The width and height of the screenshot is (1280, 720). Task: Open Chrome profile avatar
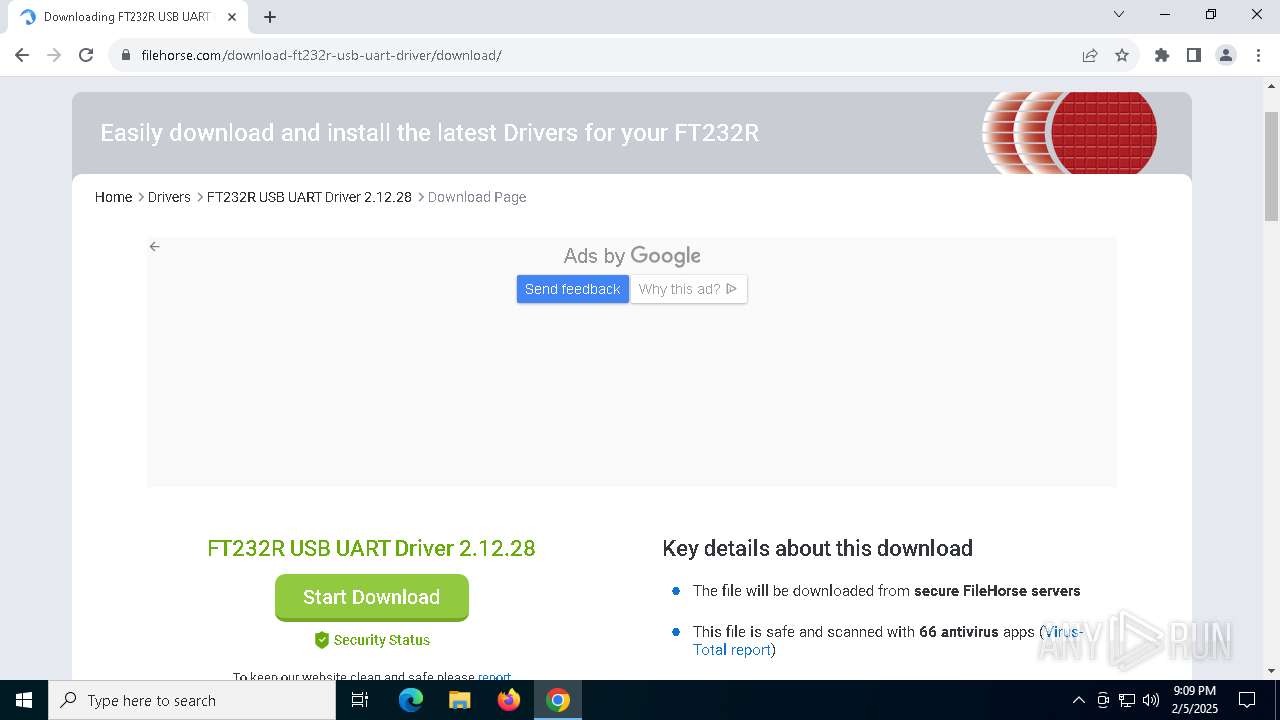point(1226,55)
